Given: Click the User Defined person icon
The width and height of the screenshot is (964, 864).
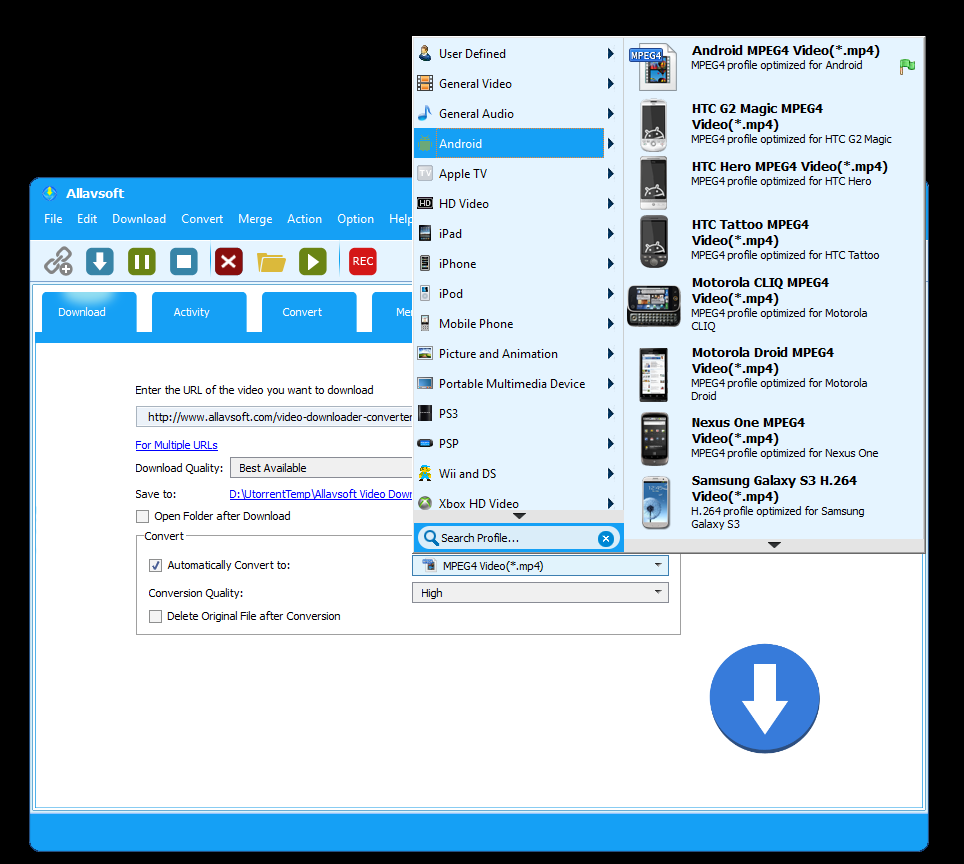Looking at the screenshot, I should point(425,53).
